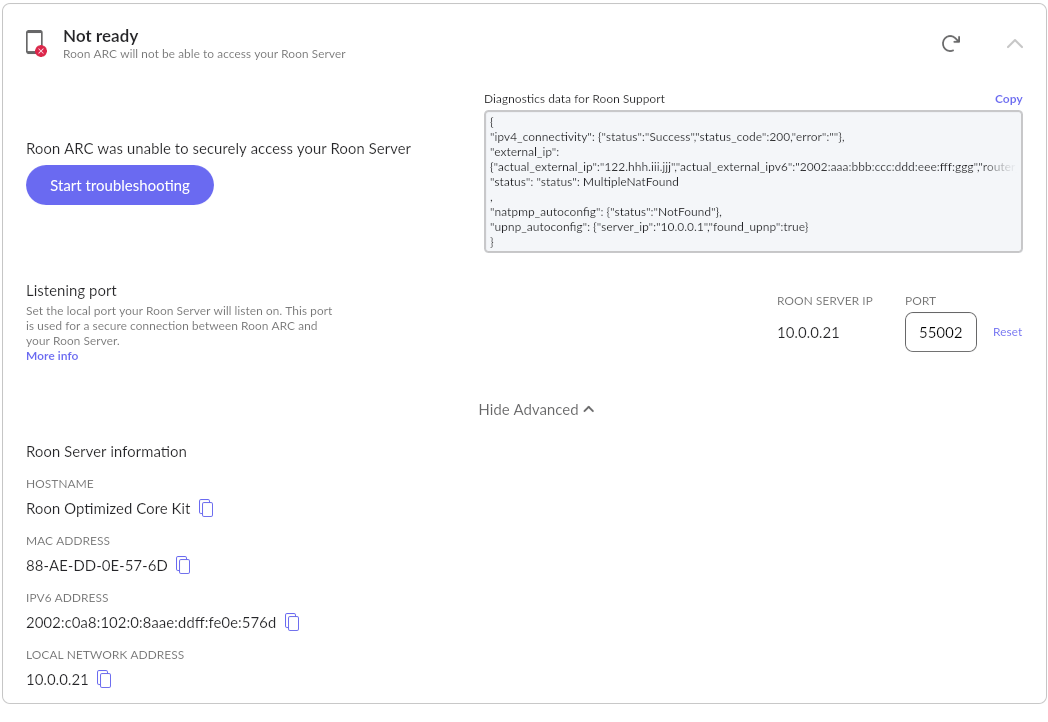Collapse the Not ready panel chevron
The image size is (1048, 722).
(x=1015, y=43)
